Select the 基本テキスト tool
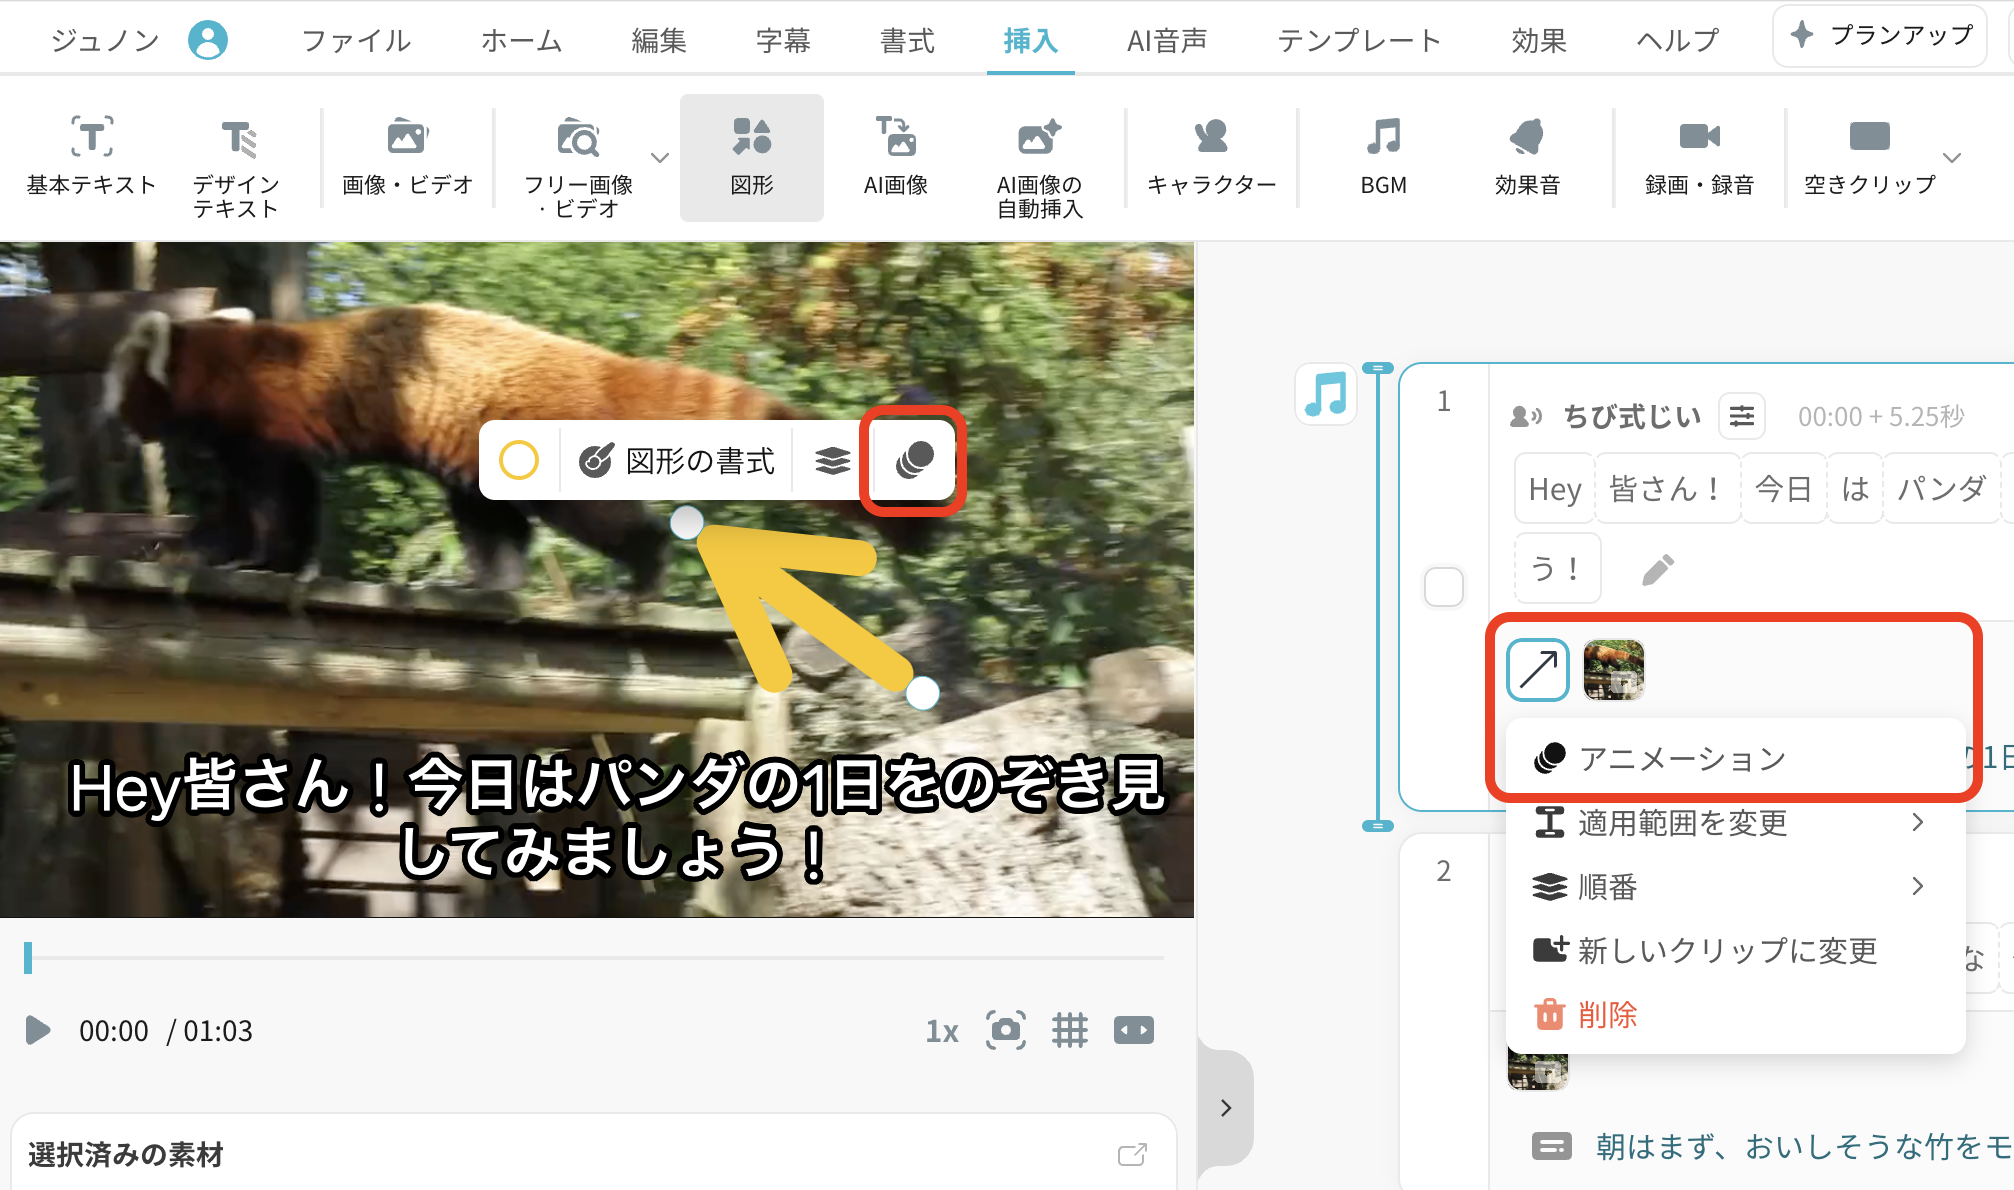The width and height of the screenshot is (2014, 1190). (91, 156)
